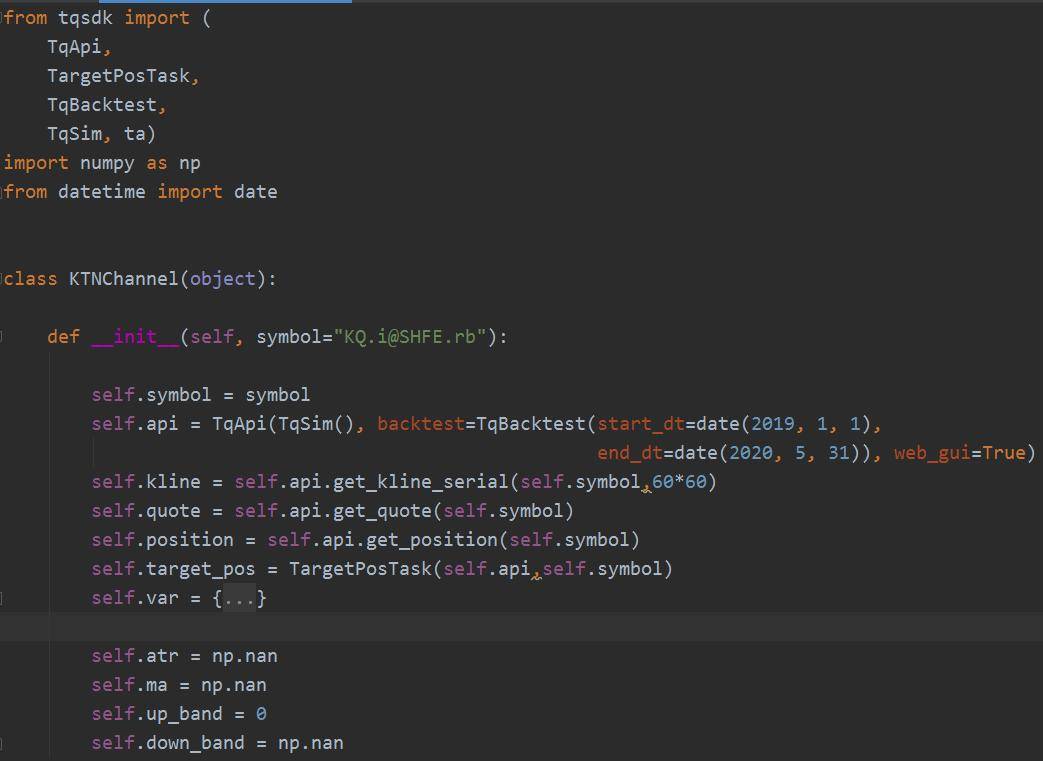The width and height of the screenshot is (1043, 761).
Task: Click self.symbol on the symbol assignment line
Action: [x=151, y=394]
